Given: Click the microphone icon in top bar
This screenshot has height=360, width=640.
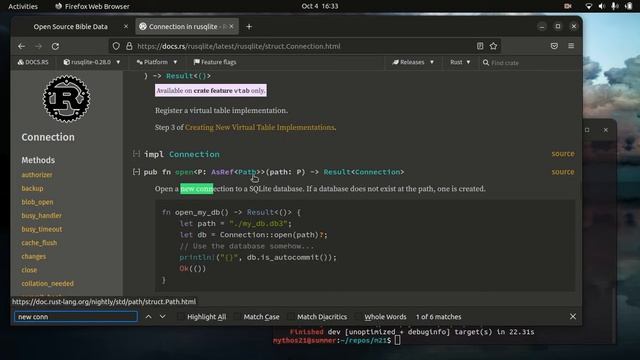Looking at the screenshot, I should pos(615,6).
